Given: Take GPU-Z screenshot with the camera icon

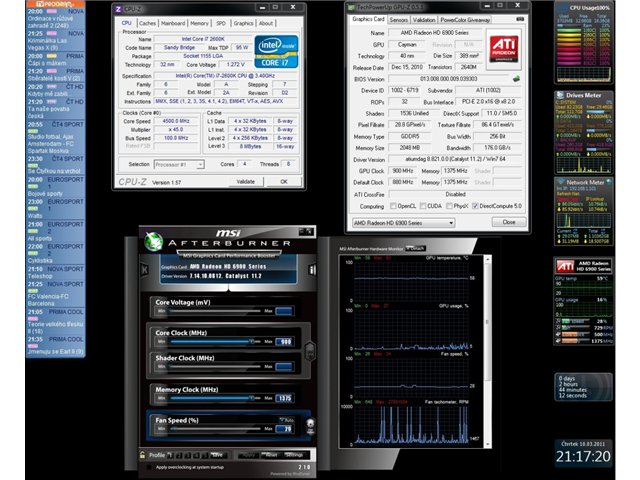Looking at the screenshot, I should [520, 20].
